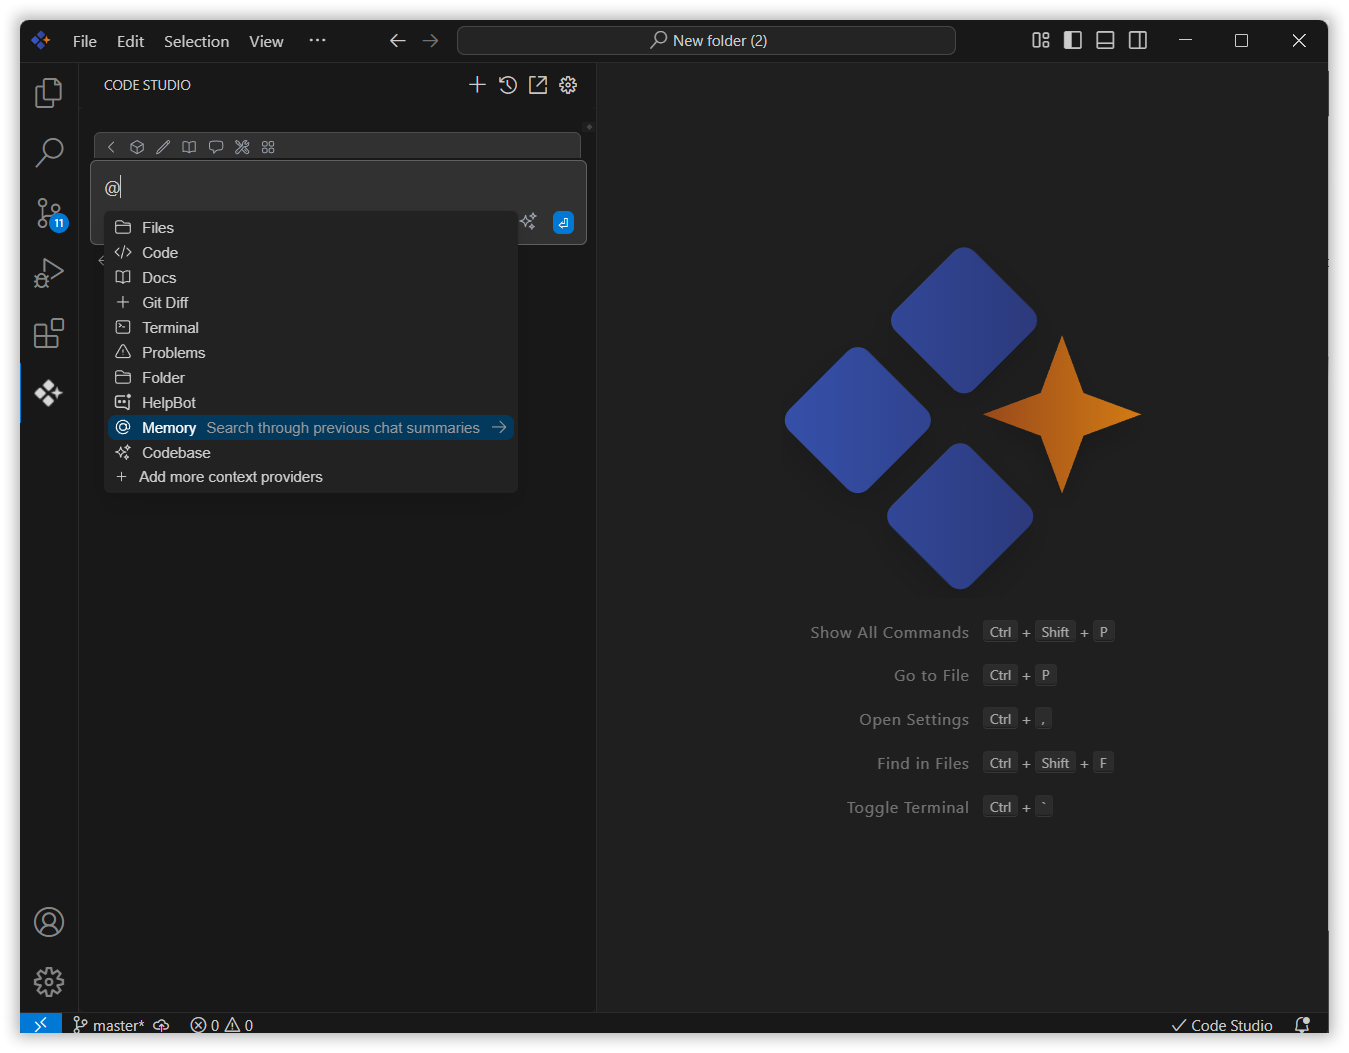Go back with navigation arrow
The image size is (1349, 1053).
coord(397,41)
